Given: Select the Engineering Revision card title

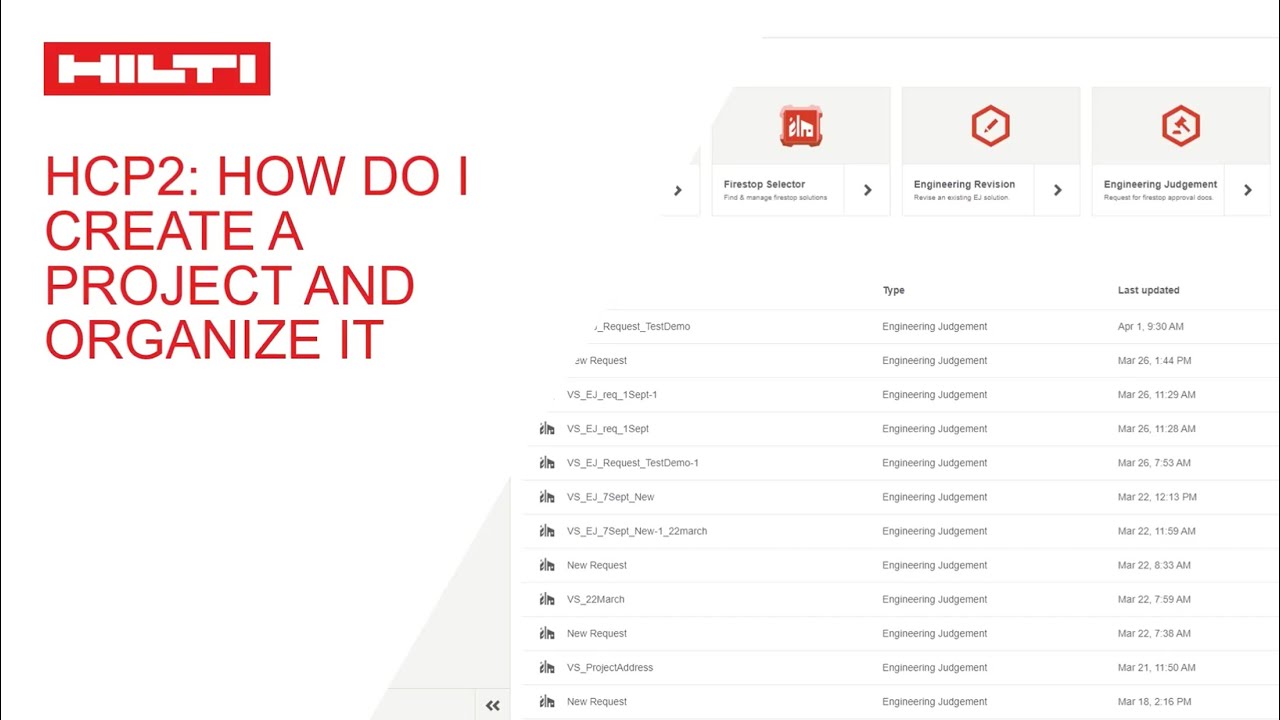Looking at the screenshot, I should [964, 184].
